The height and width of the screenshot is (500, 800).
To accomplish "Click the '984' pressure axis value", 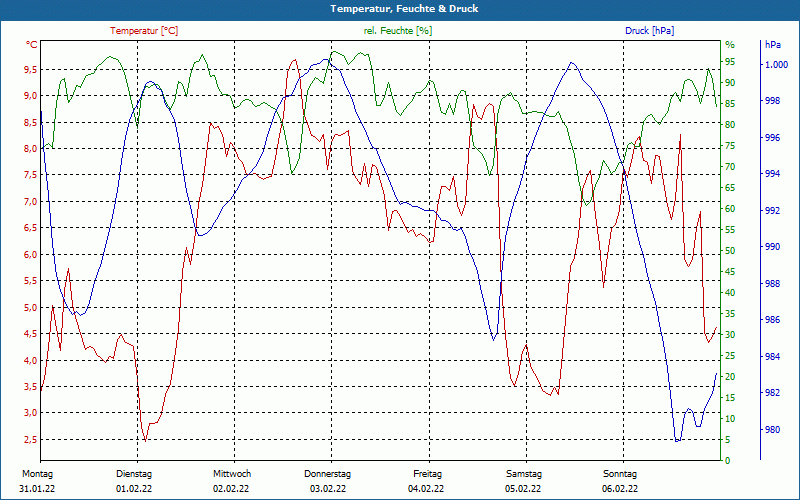I will (x=772, y=357).
